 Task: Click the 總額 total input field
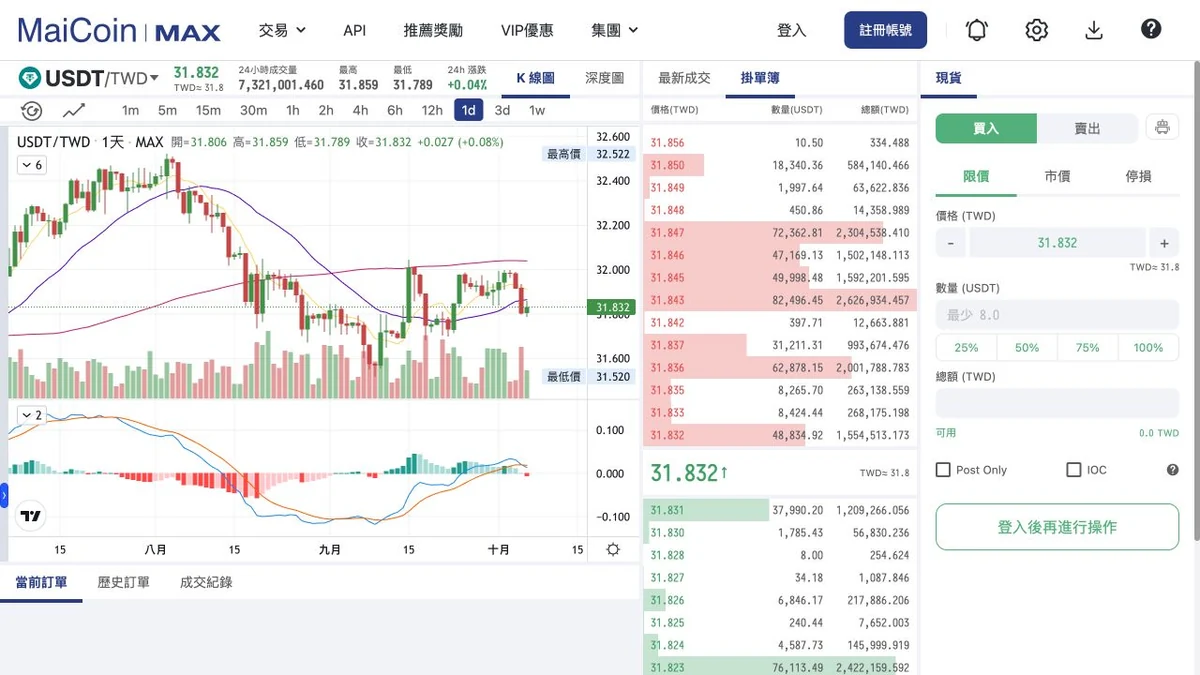(x=1057, y=404)
